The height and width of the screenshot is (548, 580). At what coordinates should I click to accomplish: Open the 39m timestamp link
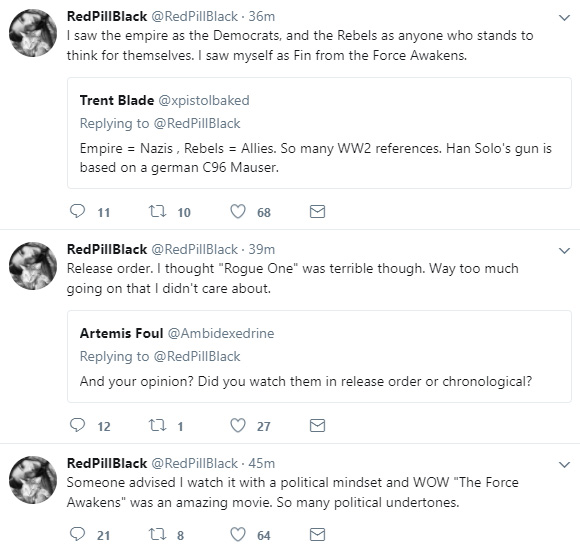262,249
